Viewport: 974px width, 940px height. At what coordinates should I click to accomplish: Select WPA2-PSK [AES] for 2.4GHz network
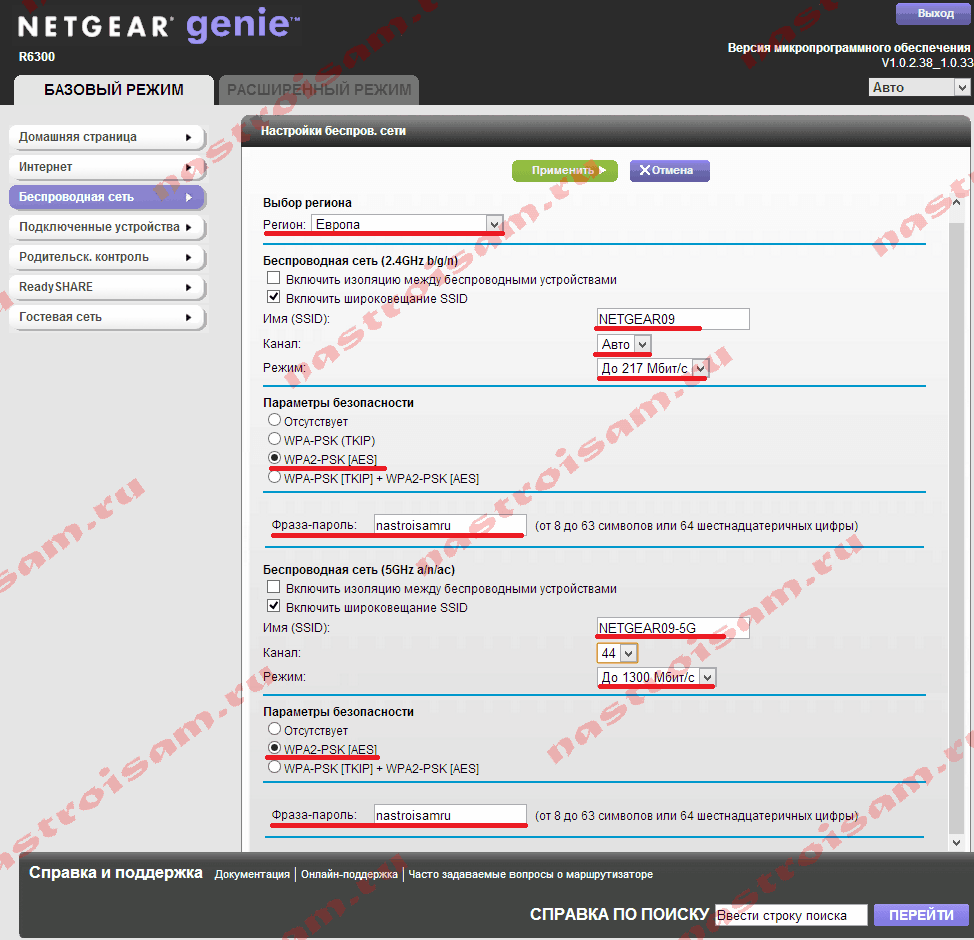coord(274,458)
